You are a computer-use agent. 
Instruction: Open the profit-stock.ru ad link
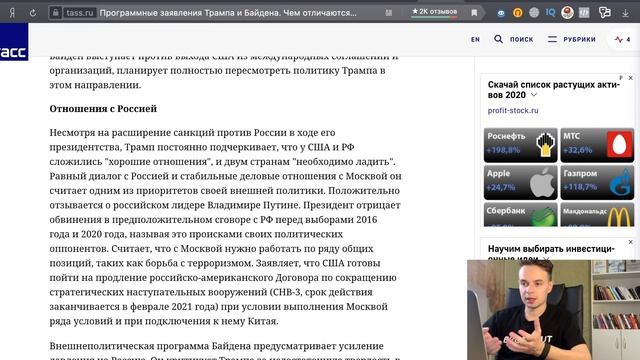click(x=513, y=111)
